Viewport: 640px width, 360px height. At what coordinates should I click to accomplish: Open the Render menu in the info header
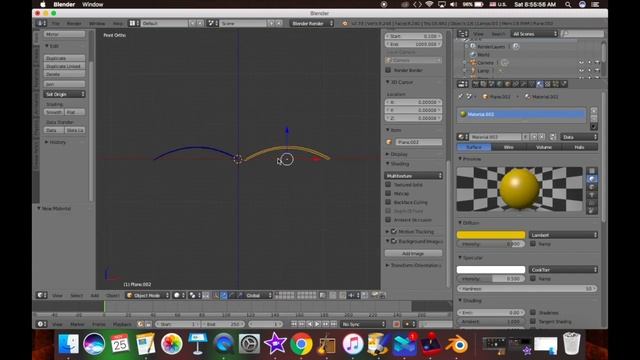coord(74,24)
